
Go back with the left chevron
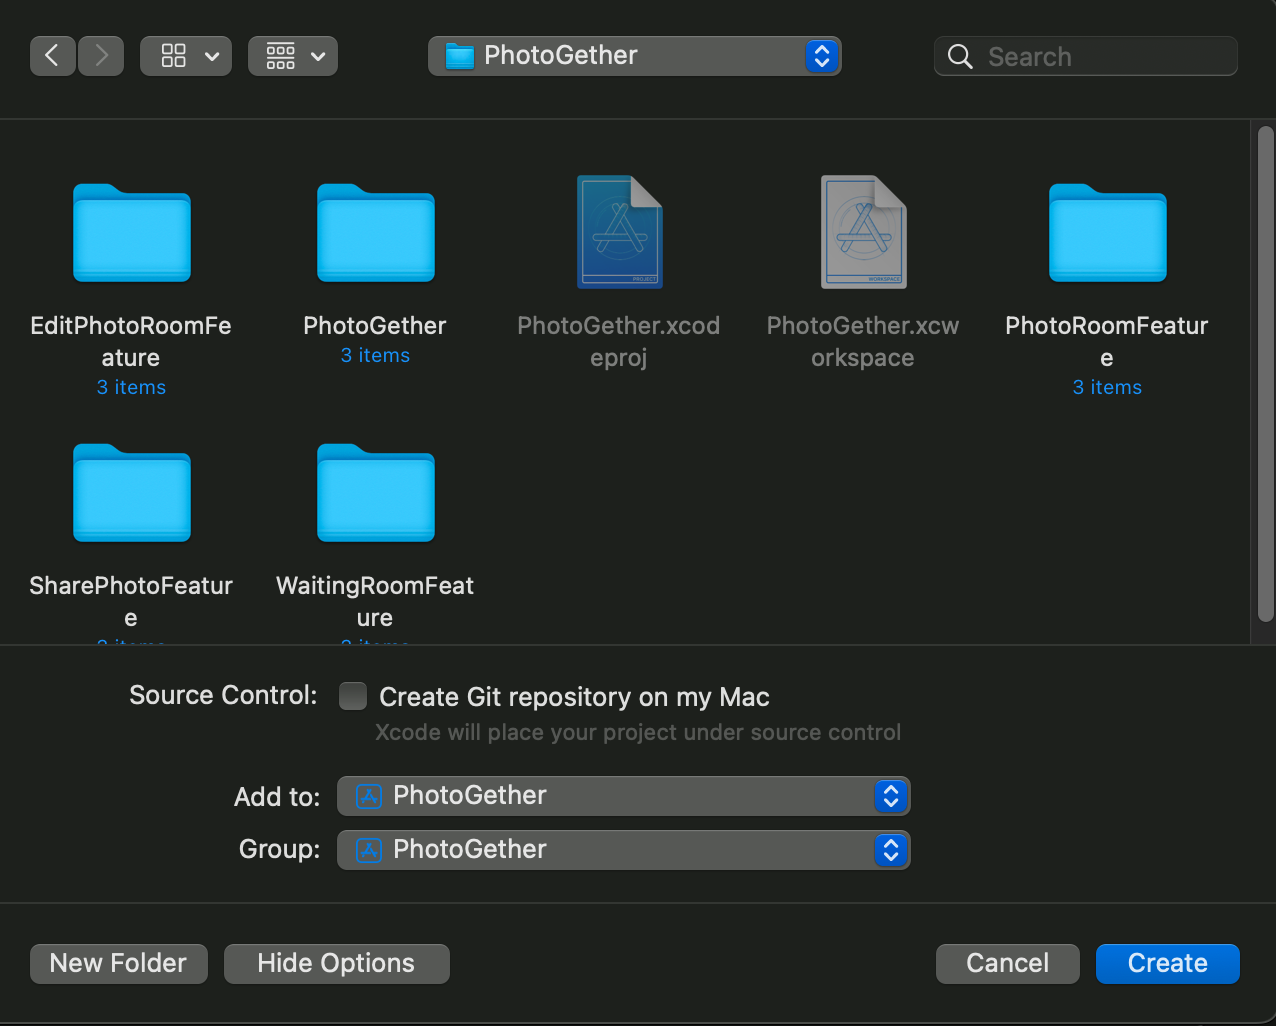(53, 56)
